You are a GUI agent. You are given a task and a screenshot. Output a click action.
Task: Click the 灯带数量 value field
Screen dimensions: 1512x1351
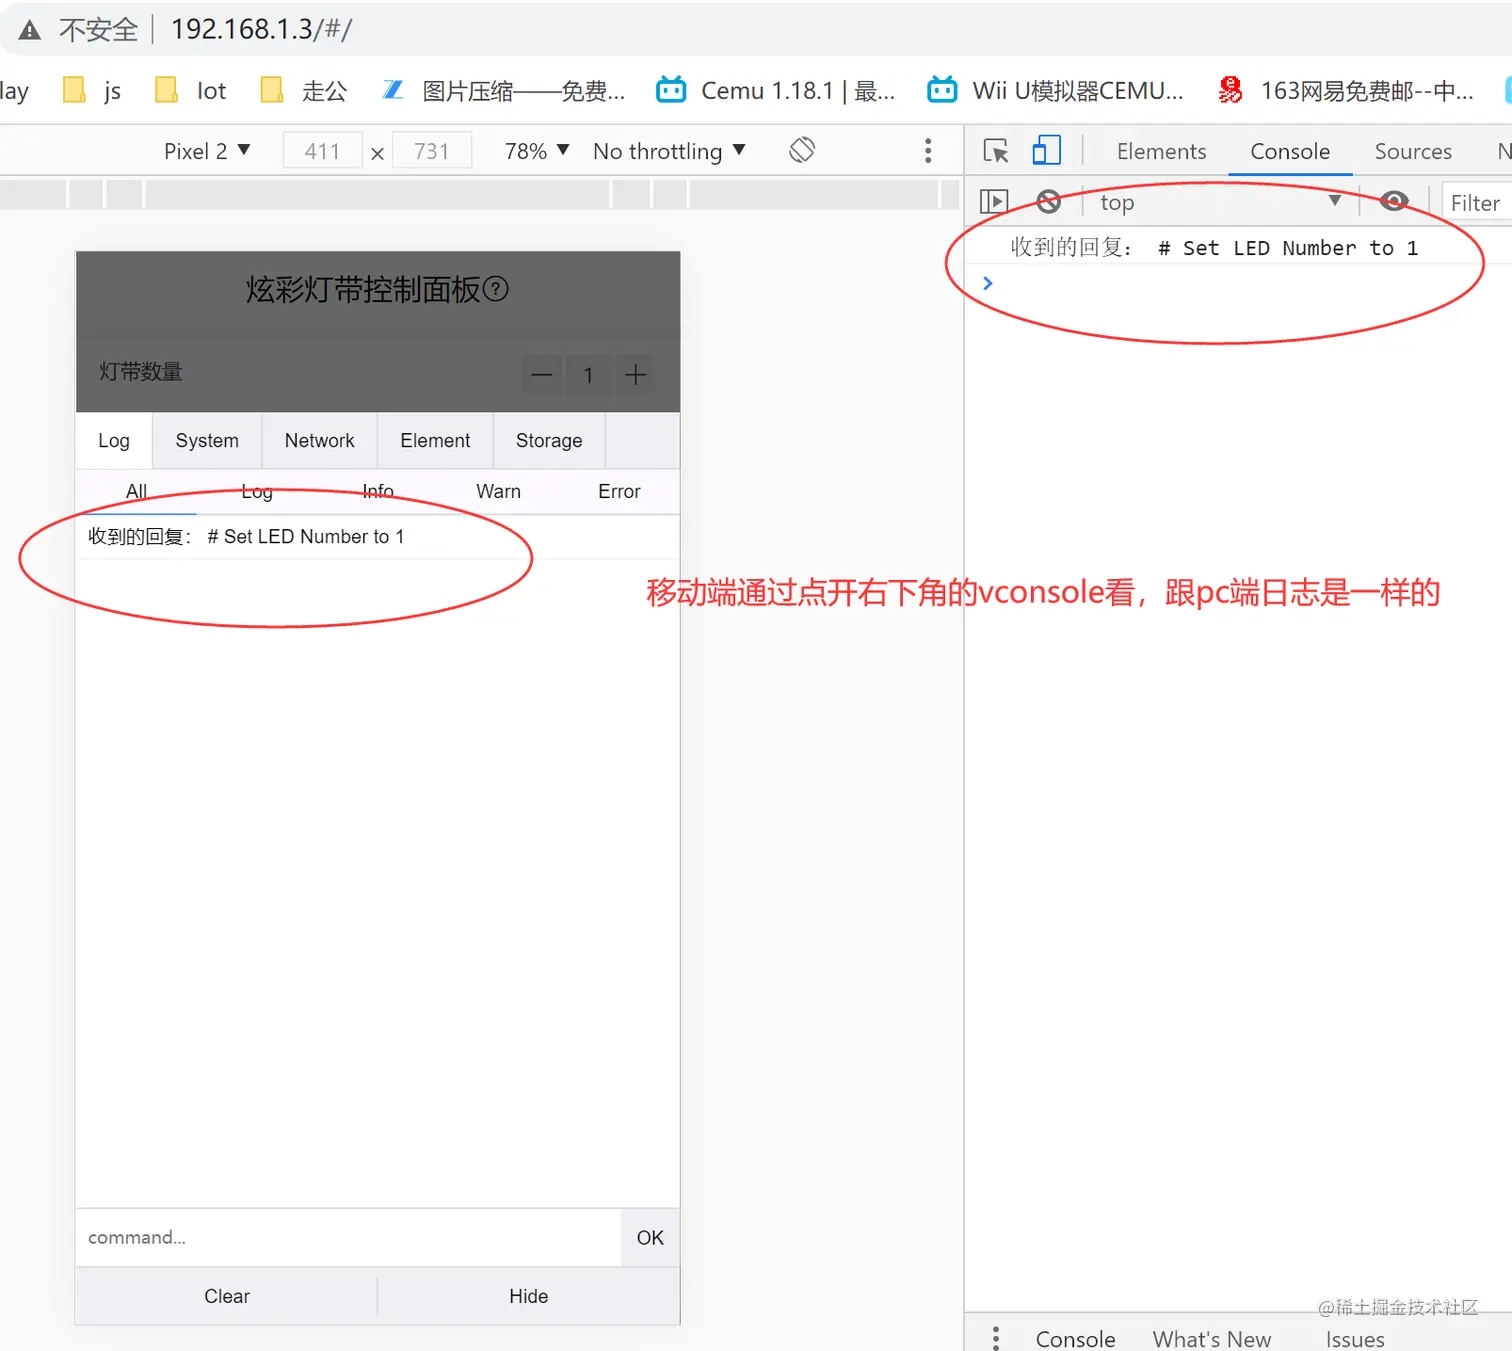coord(589,375)
